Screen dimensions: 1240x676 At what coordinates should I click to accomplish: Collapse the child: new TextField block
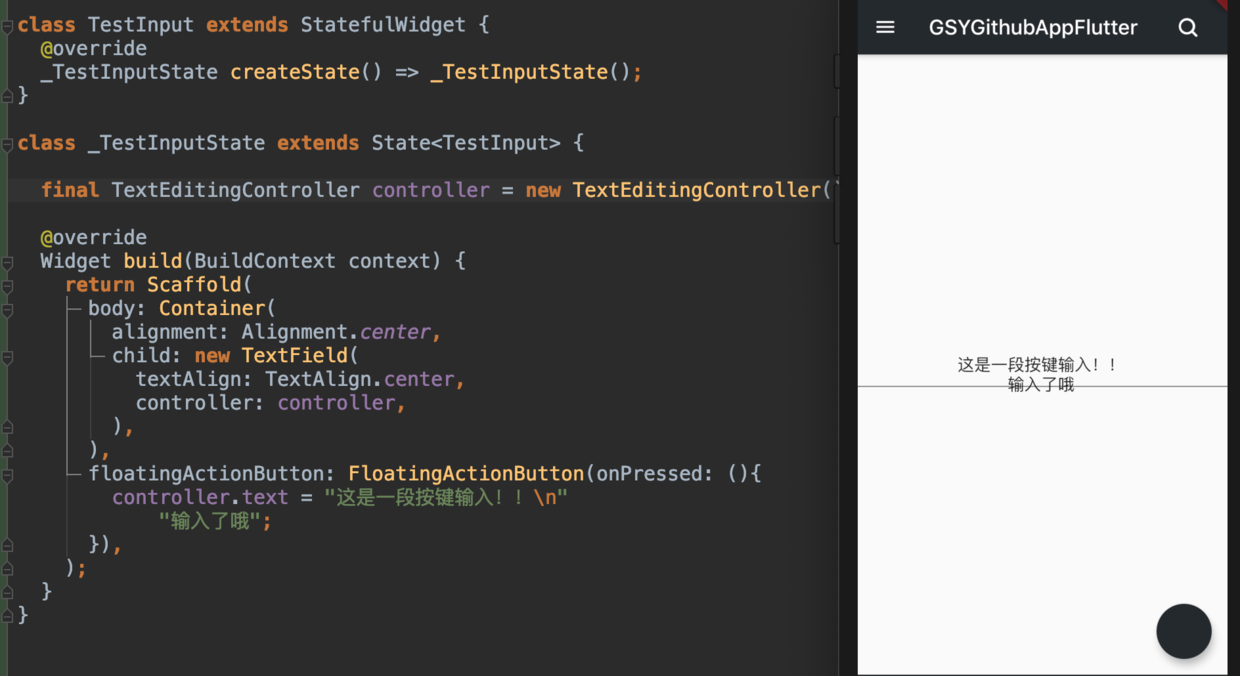[7, 356]
